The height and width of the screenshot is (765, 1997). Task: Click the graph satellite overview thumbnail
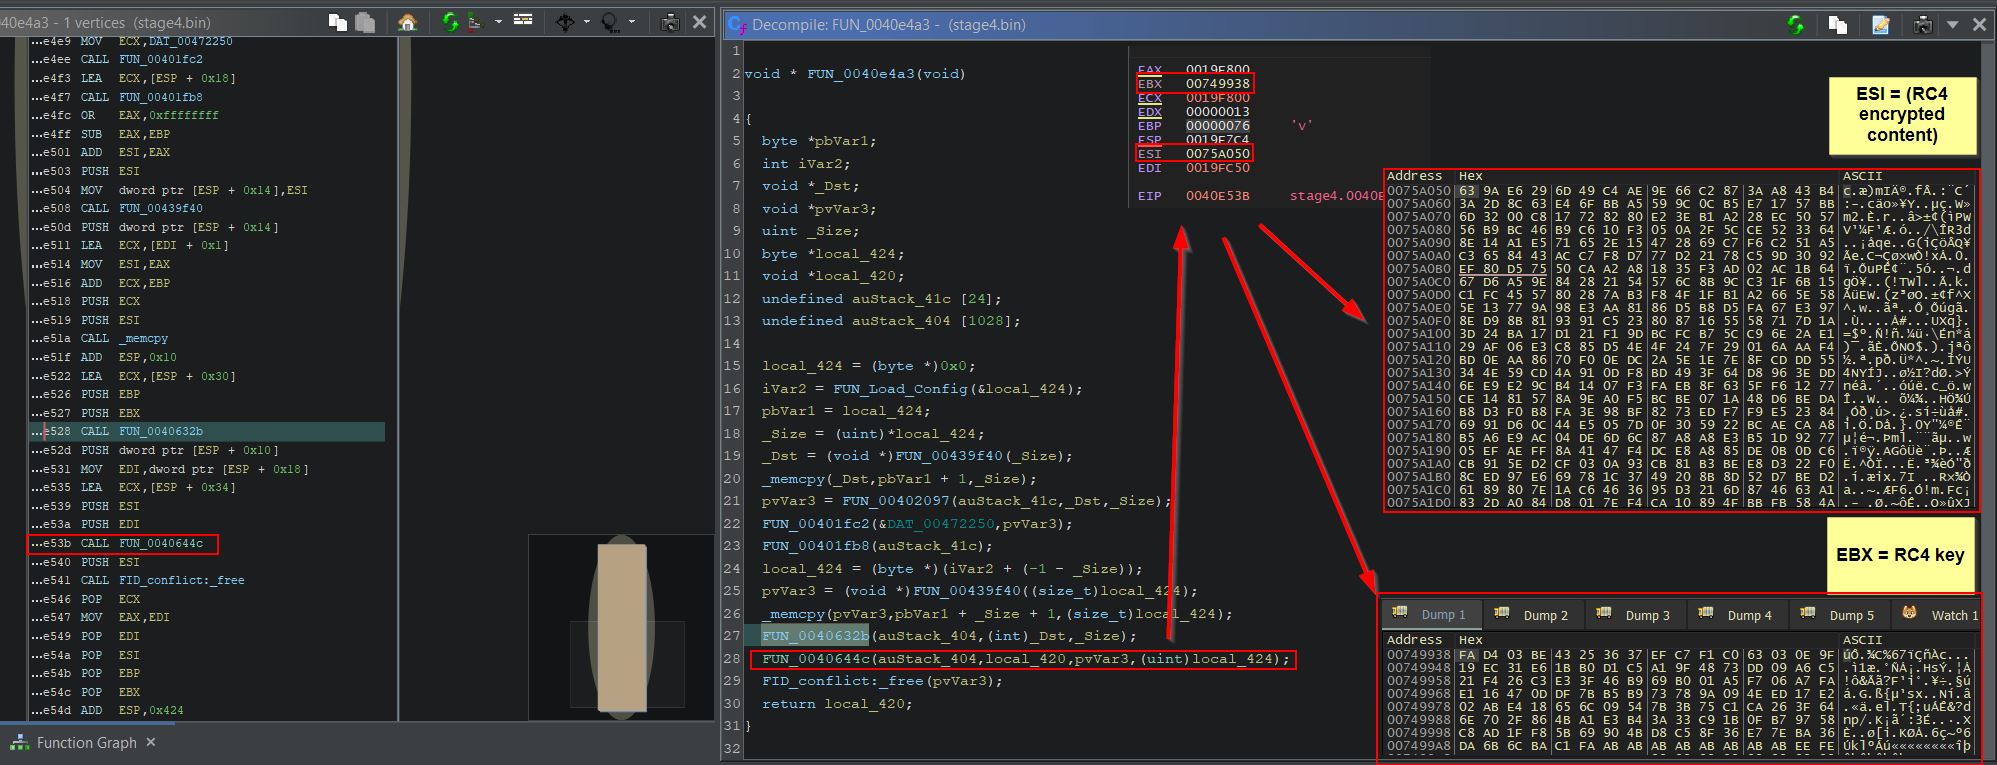(x=621, y=627)
